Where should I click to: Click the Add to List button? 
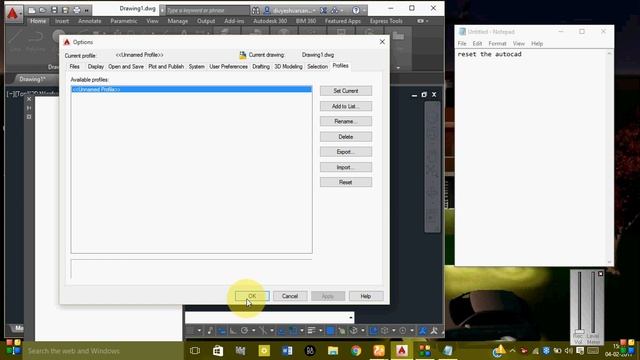(x=346, y=106)
